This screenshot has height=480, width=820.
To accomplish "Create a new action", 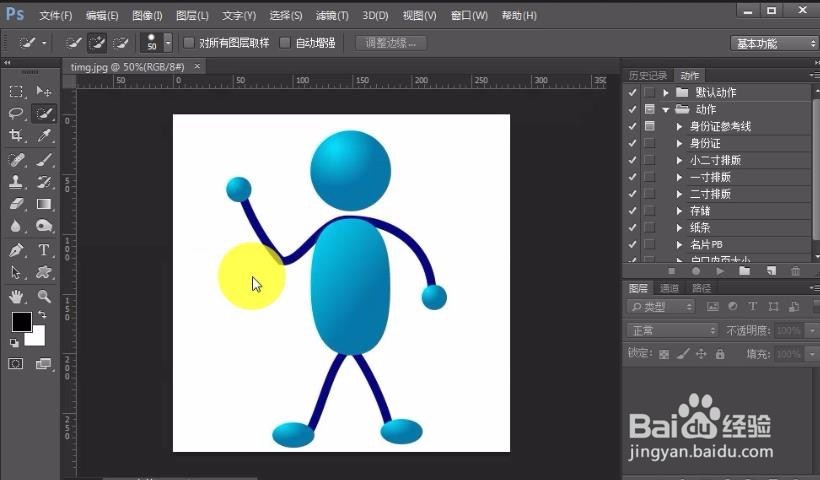I will (771, 271).
